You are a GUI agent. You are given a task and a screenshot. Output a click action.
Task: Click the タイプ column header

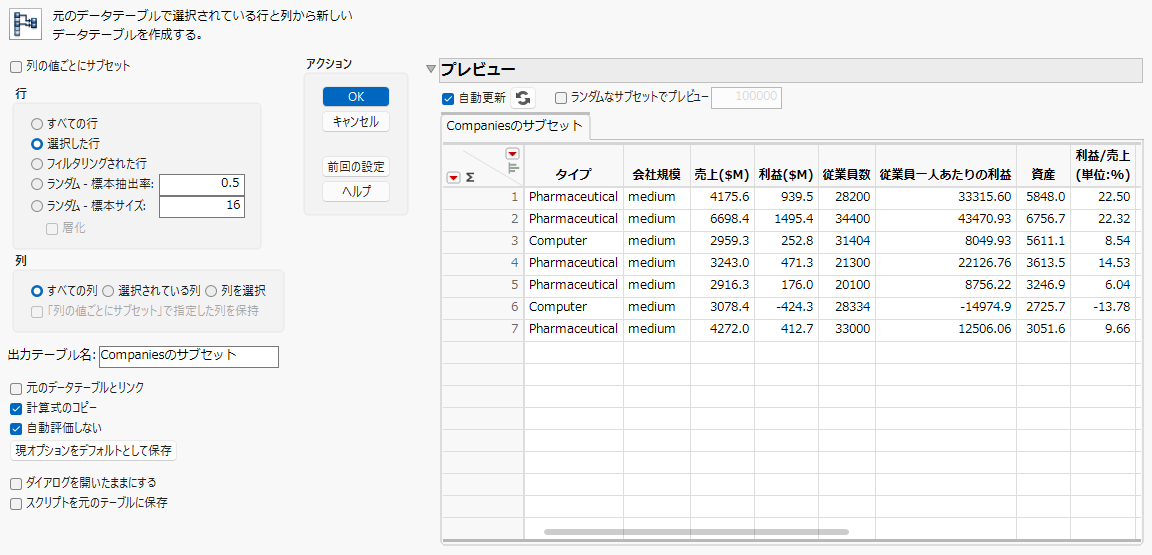[573, 176]
